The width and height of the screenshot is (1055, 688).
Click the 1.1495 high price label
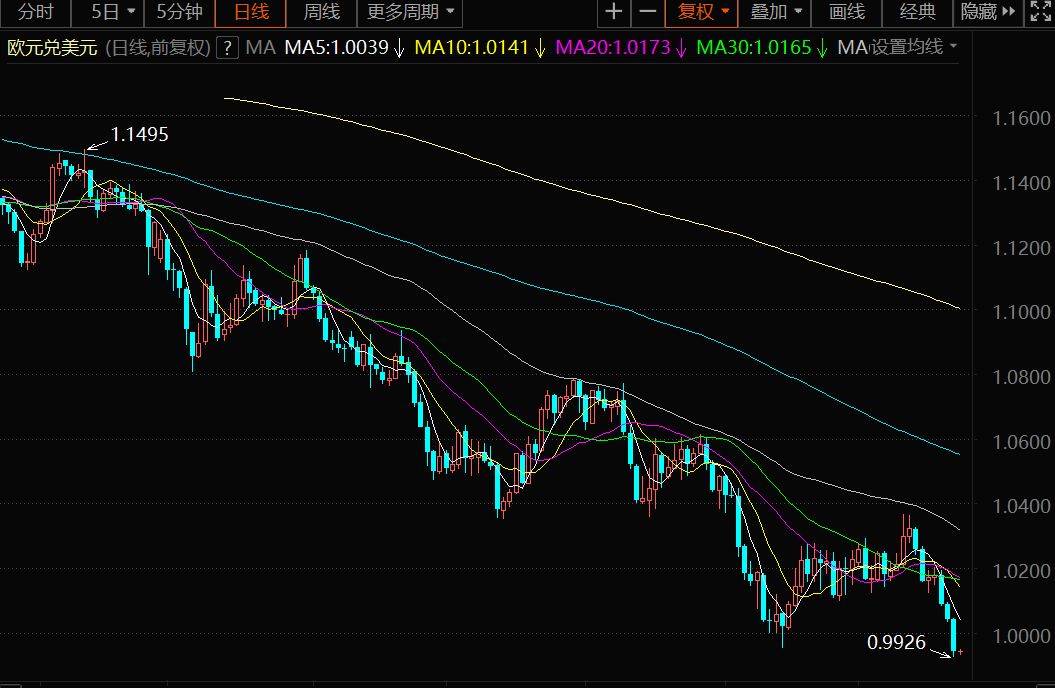(x=139, y=135)
